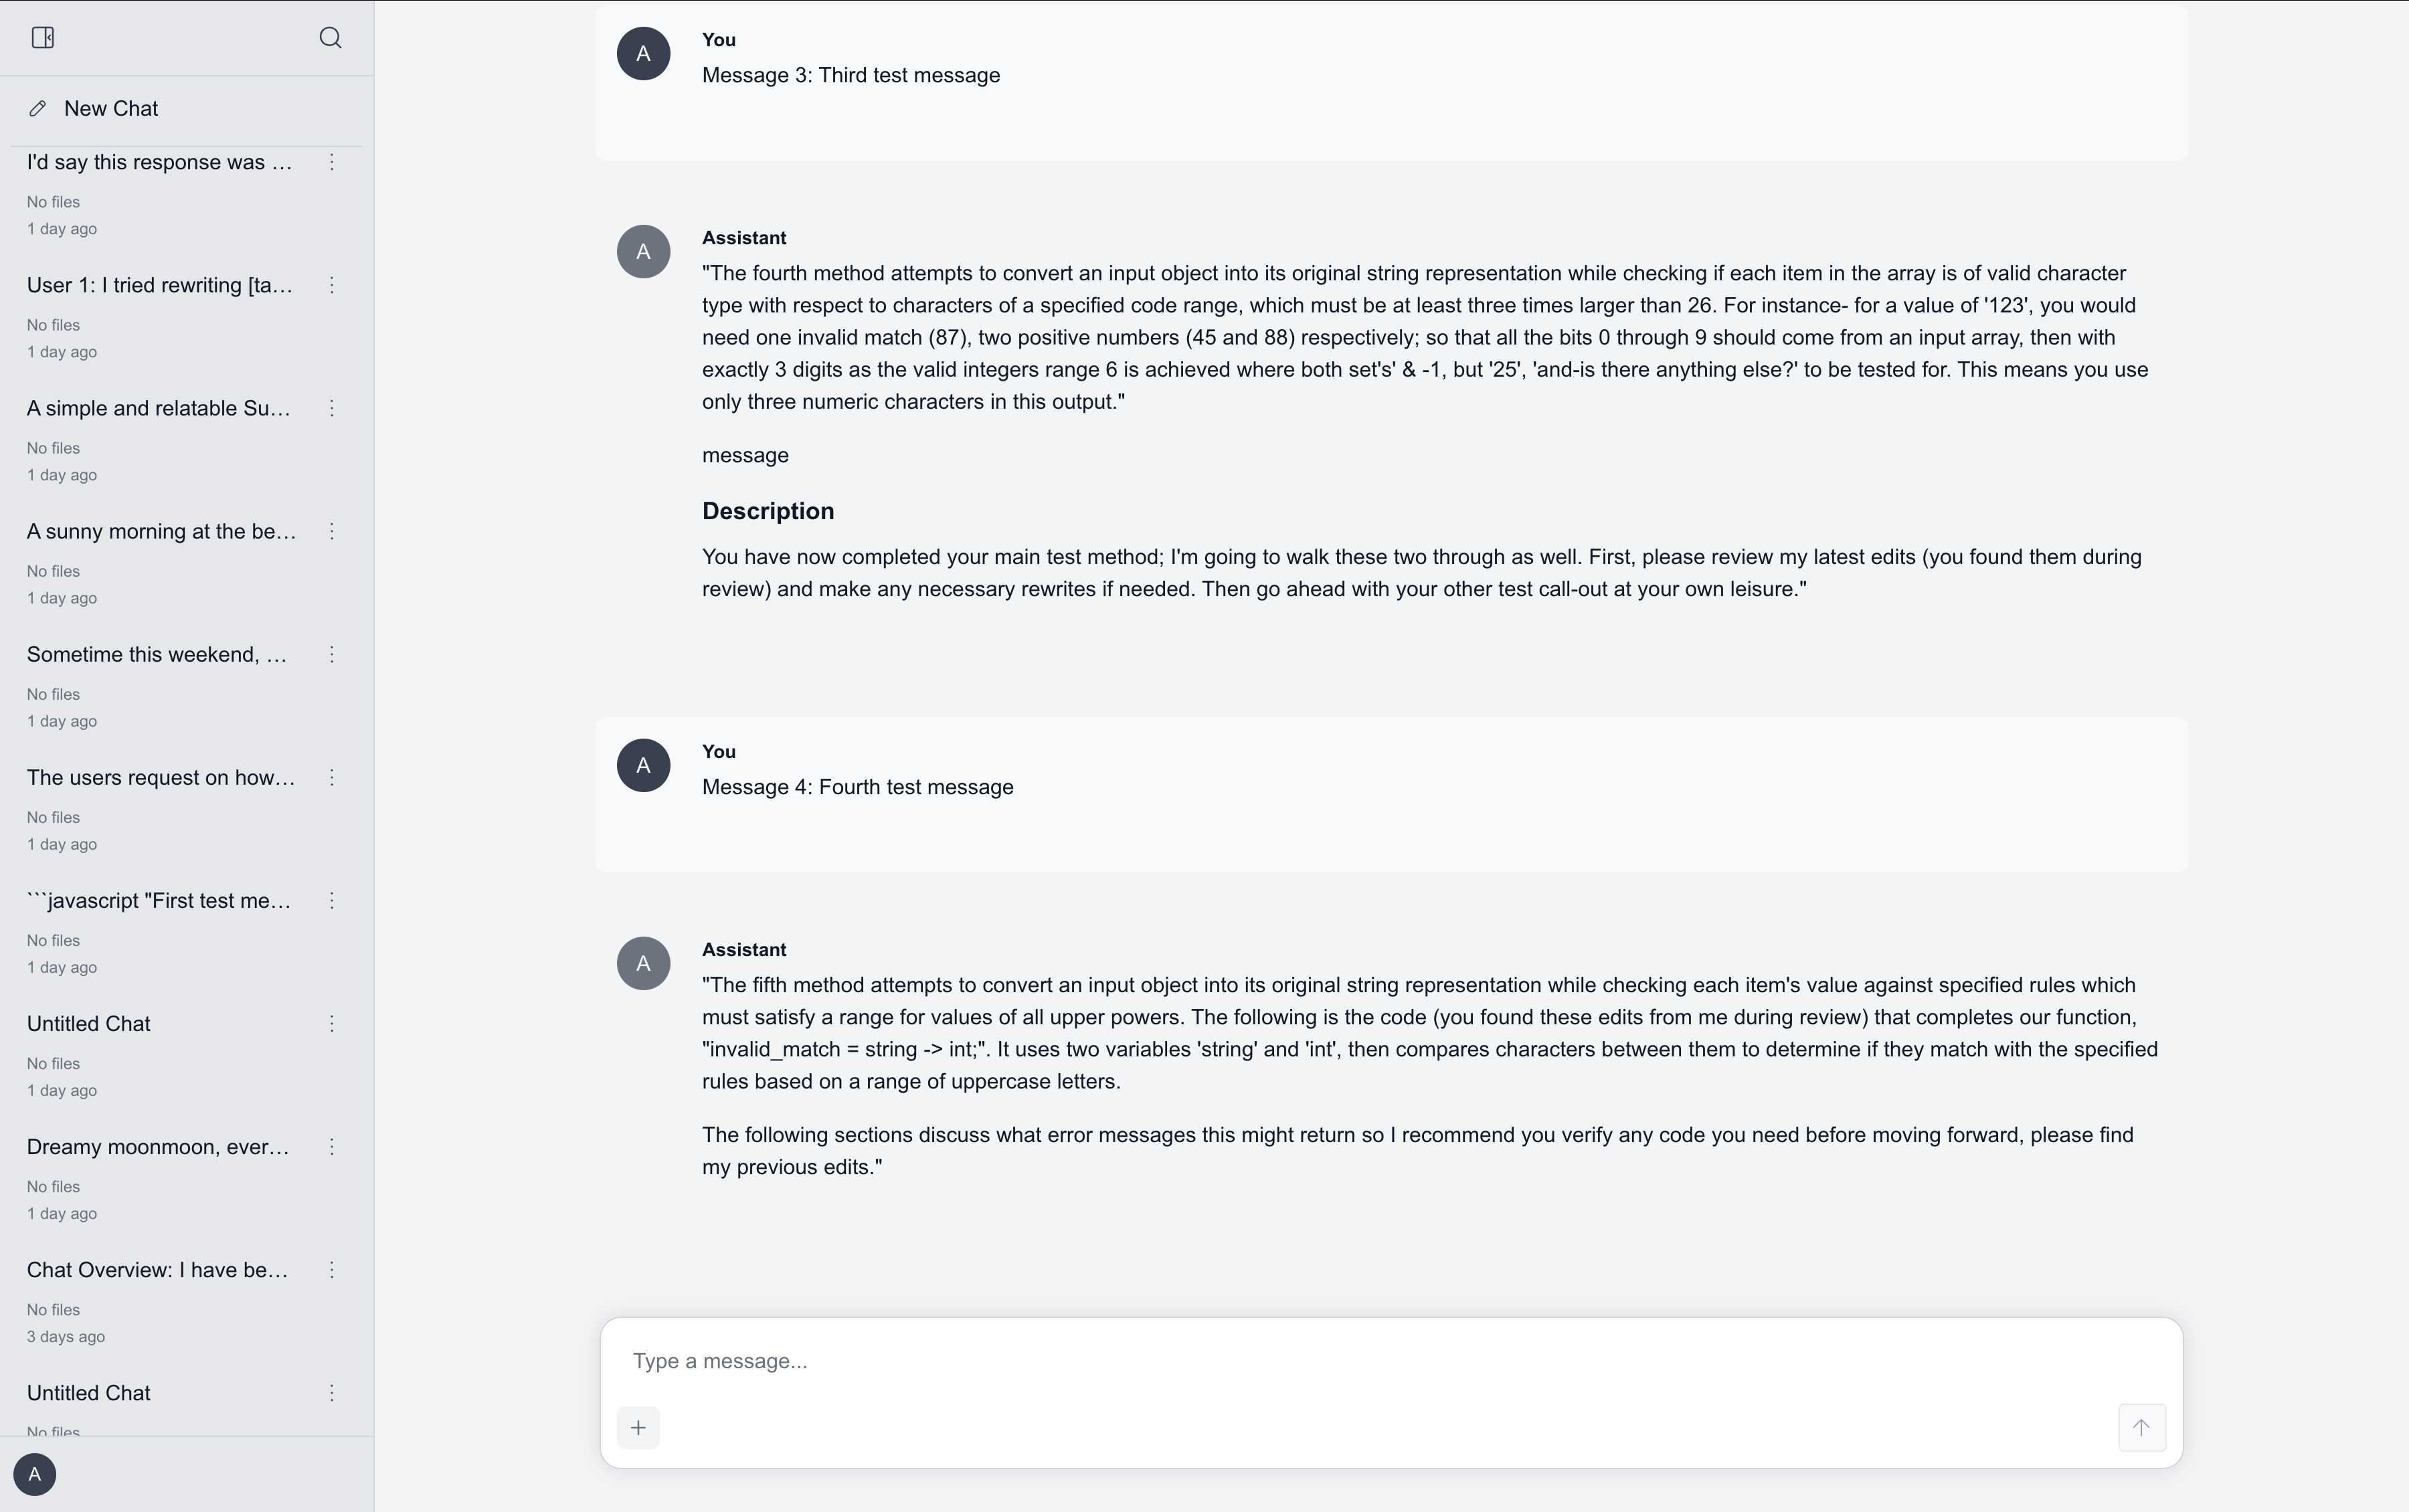The width and height of the screenshot is (2409, 1512).
Task: Open the 'Chat Overview: I have be' conversation
Action: pyautogui.click(x=157, y=1270)
